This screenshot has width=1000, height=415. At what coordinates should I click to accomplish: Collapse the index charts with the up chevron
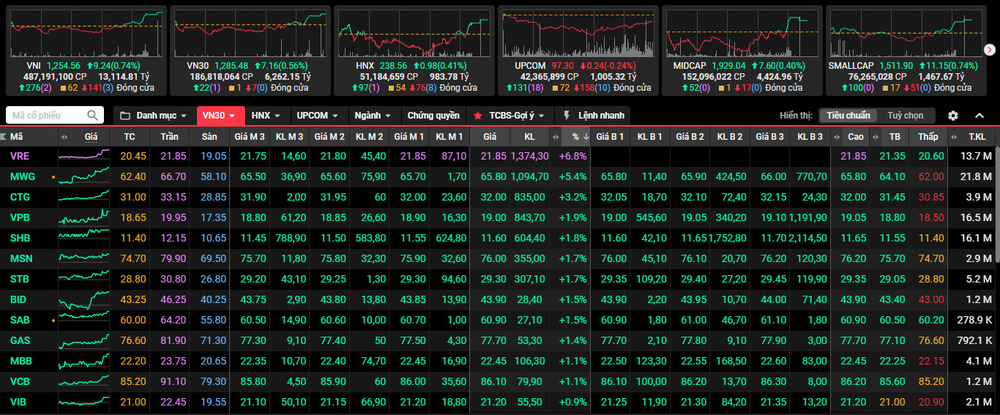(980, 115)
